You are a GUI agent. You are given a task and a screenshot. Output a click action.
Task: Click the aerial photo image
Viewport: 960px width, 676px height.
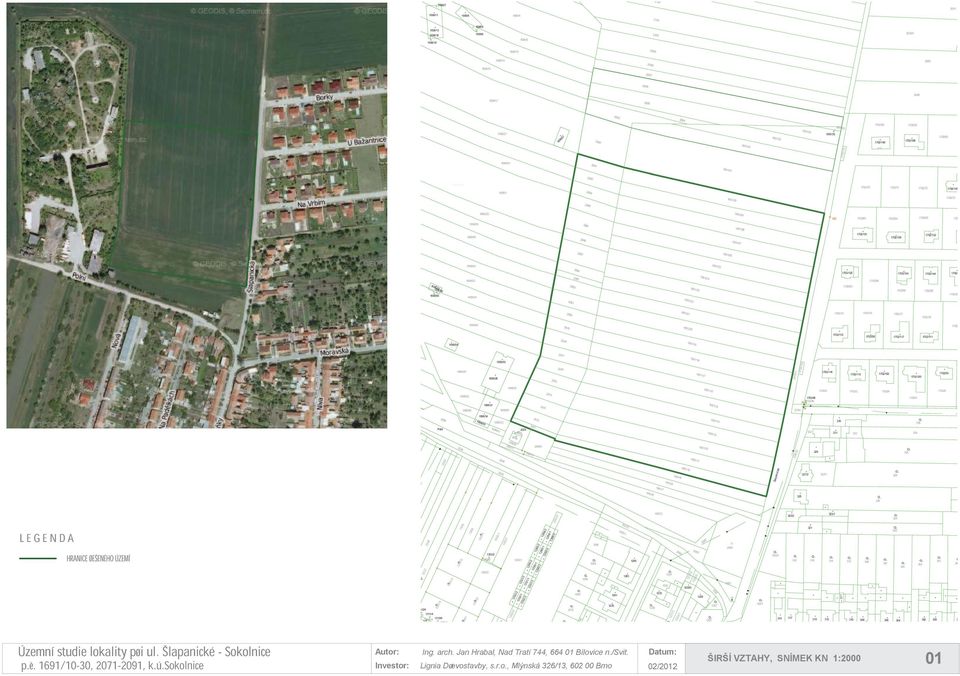click(197, 216)
